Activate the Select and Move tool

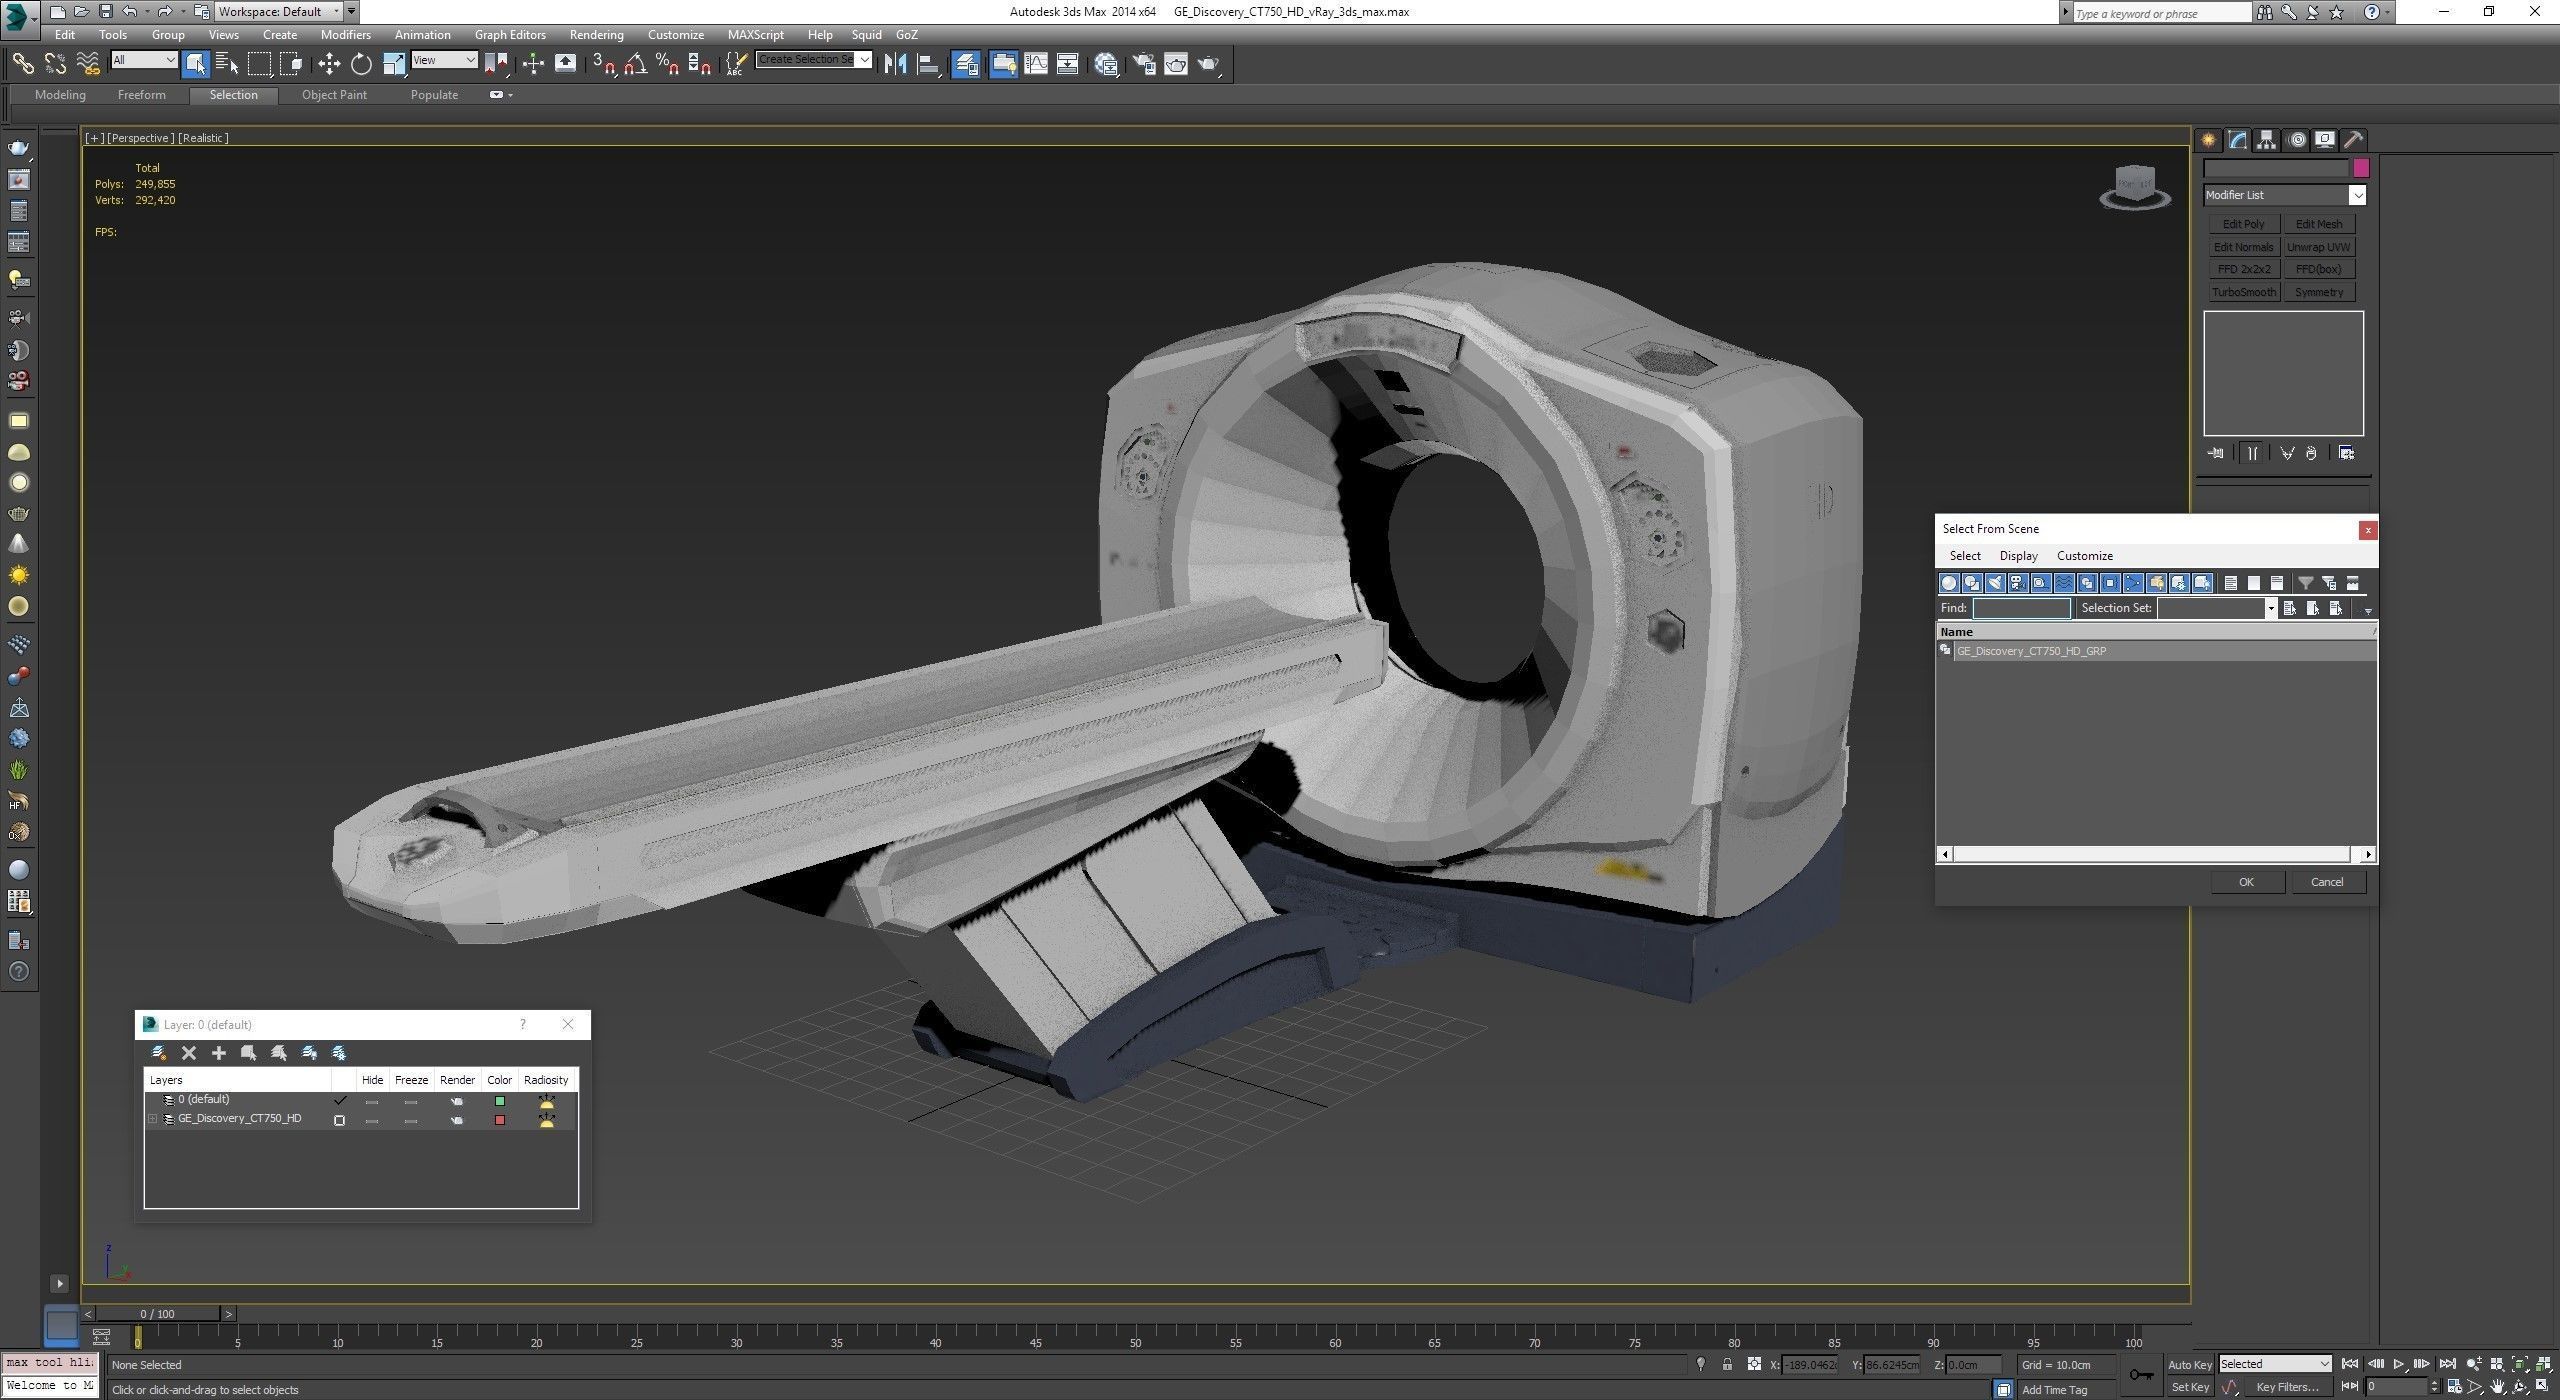(x=329, y=64)
